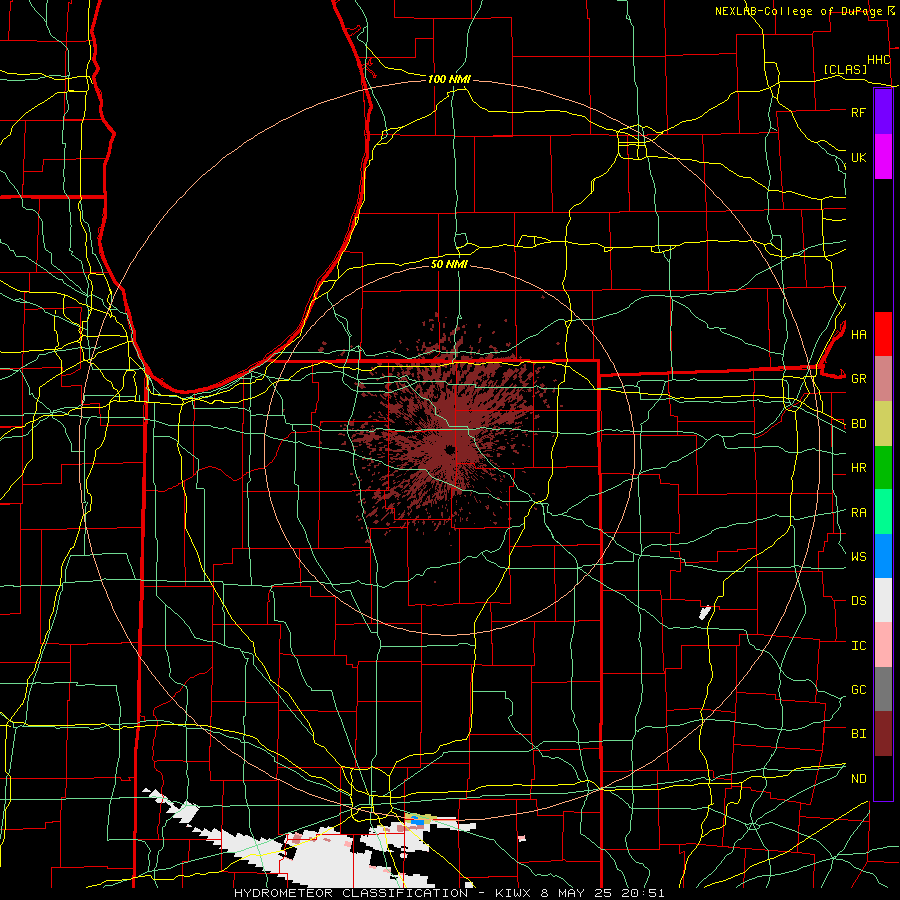Choose the white DS legend swatch
This screenshot has width=900, height=900.
(883, 600)
